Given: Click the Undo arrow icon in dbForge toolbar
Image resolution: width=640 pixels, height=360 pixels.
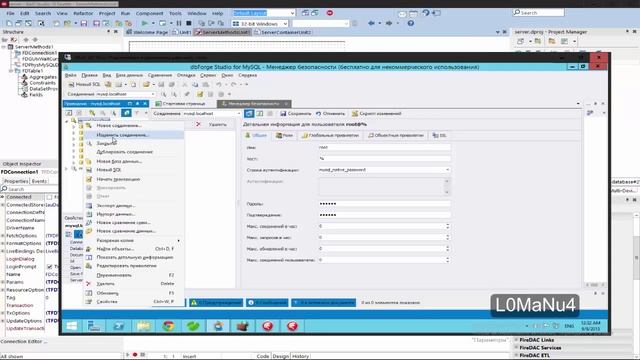Looking at the screenshot, I should [x=219, y=84].
